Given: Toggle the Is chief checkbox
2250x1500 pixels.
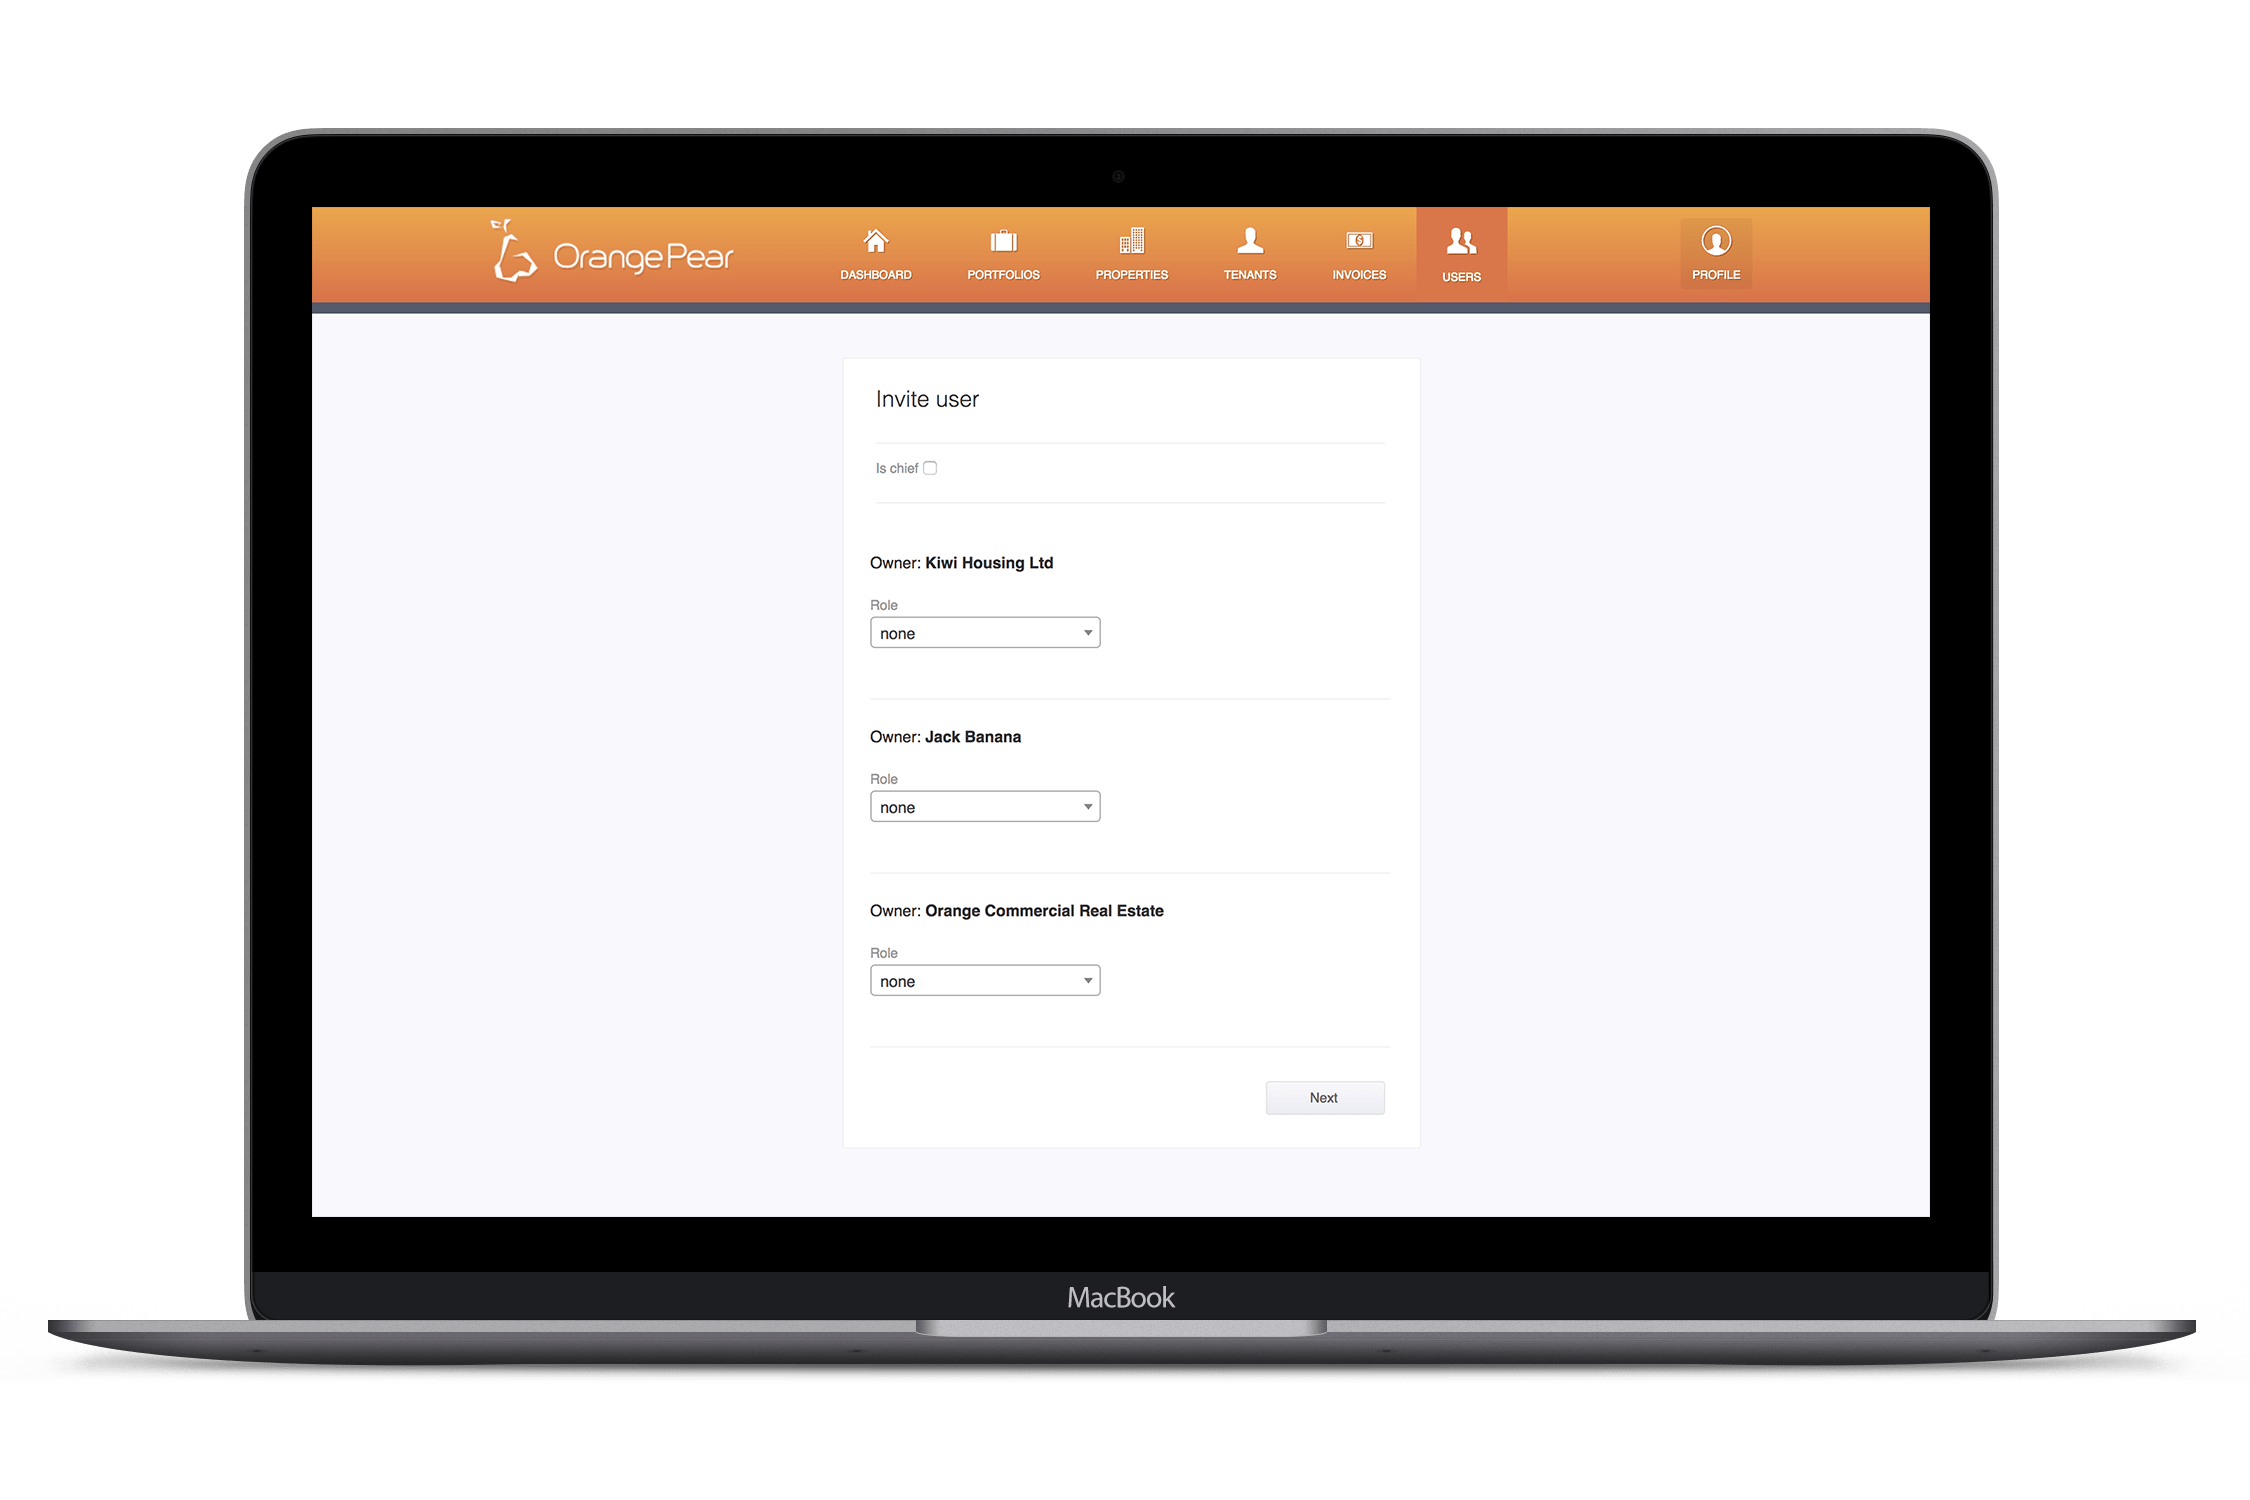Looking at the screenshot, I should point(931,467).
